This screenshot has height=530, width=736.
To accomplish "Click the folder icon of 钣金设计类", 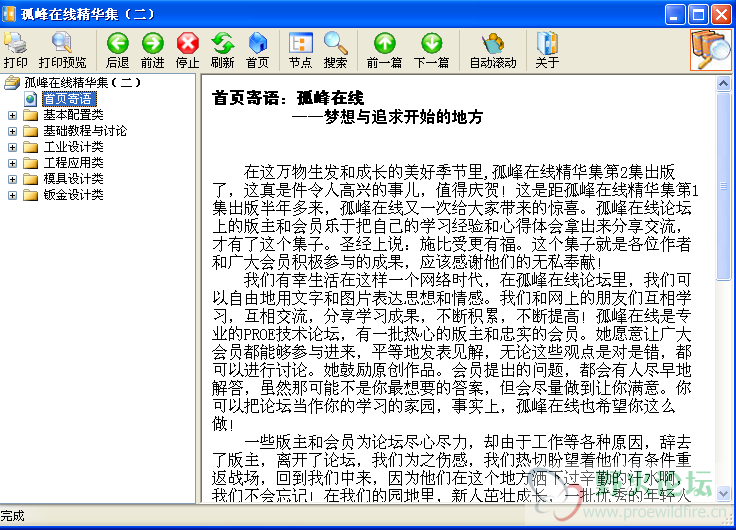I will tap(31, 195).
